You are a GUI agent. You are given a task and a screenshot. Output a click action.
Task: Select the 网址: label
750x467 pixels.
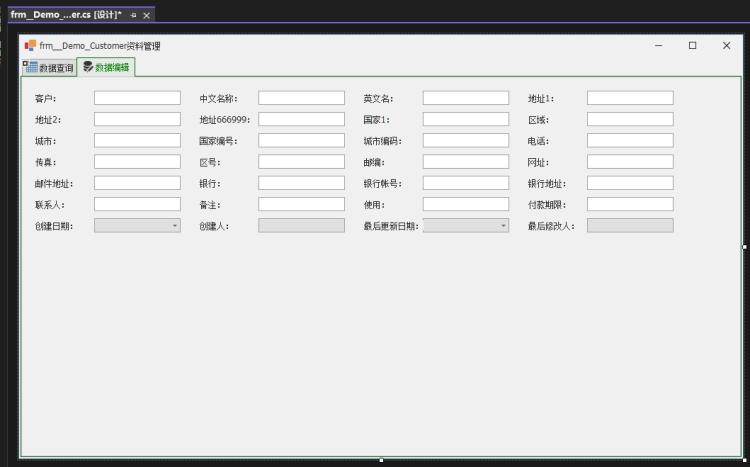(x=539, y=163)
